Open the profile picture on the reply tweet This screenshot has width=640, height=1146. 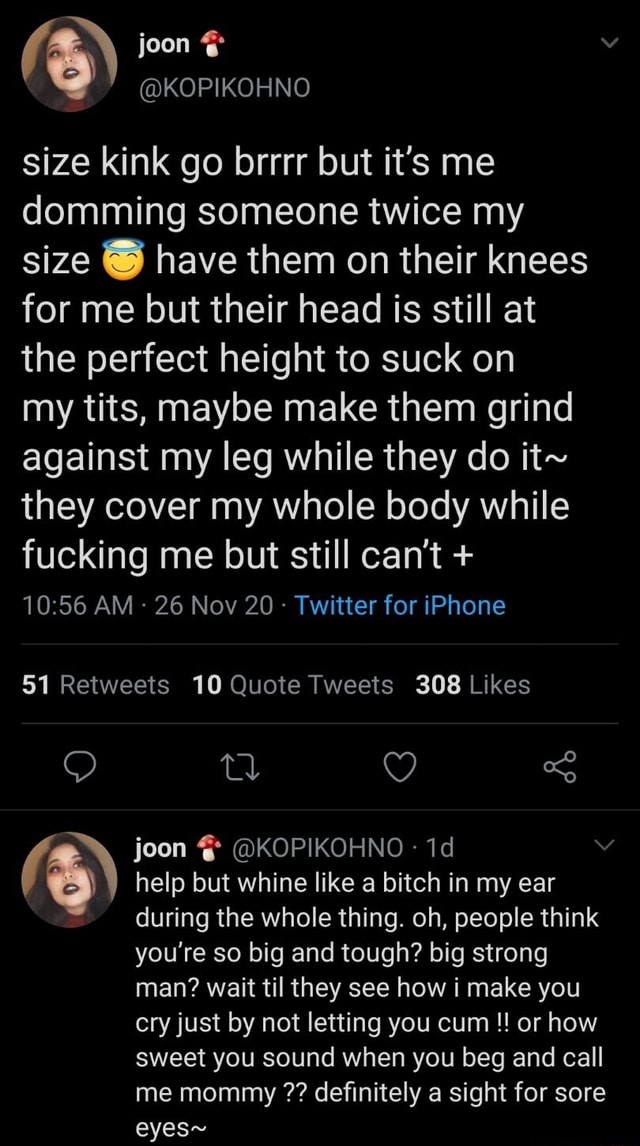coord(69,880)
